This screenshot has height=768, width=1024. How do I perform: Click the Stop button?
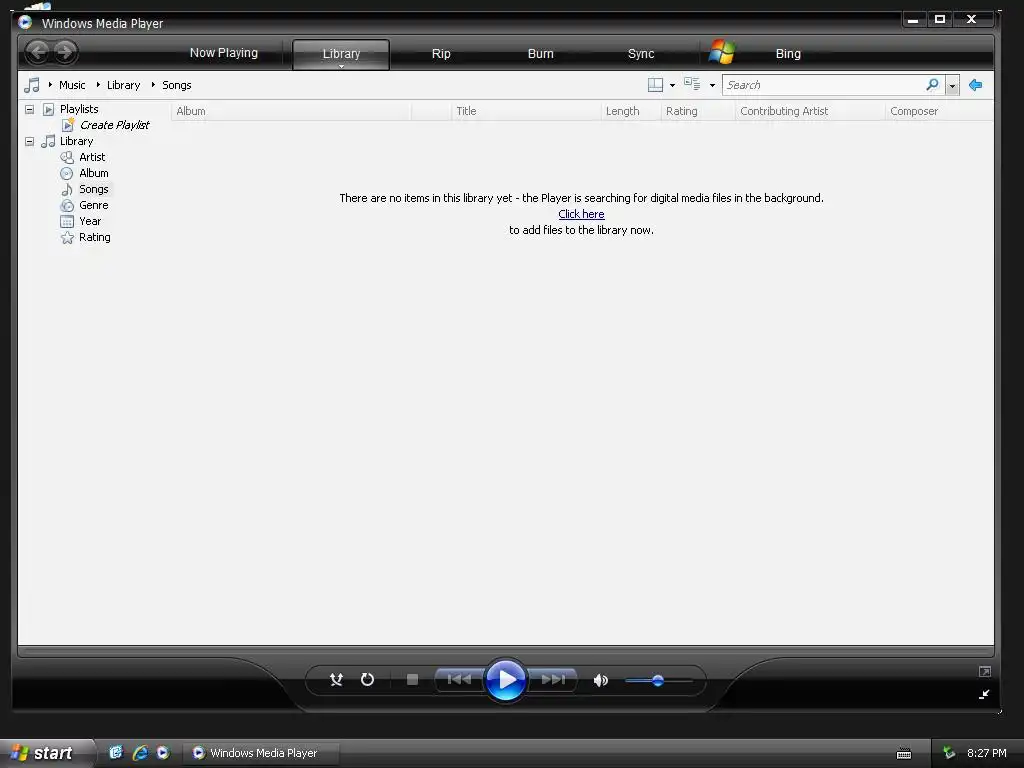pos(412,680)
